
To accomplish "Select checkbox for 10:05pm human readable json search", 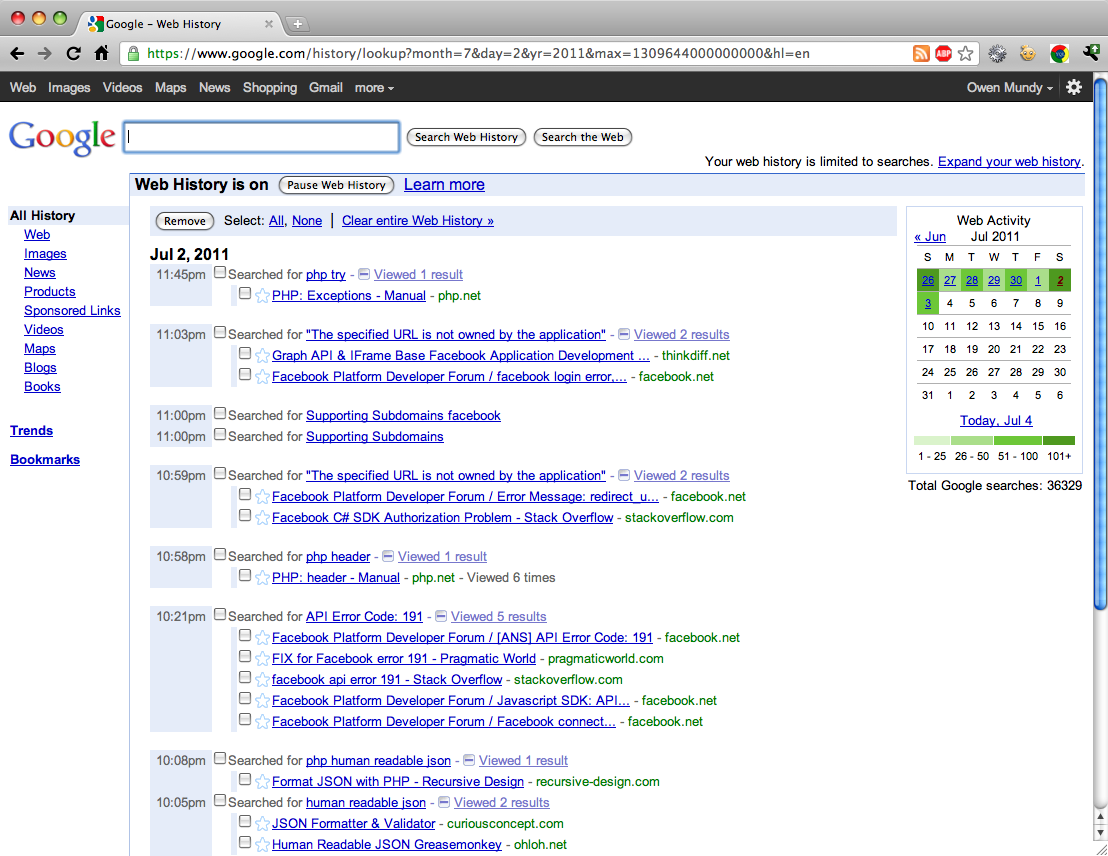I will (x=220, y=801).
